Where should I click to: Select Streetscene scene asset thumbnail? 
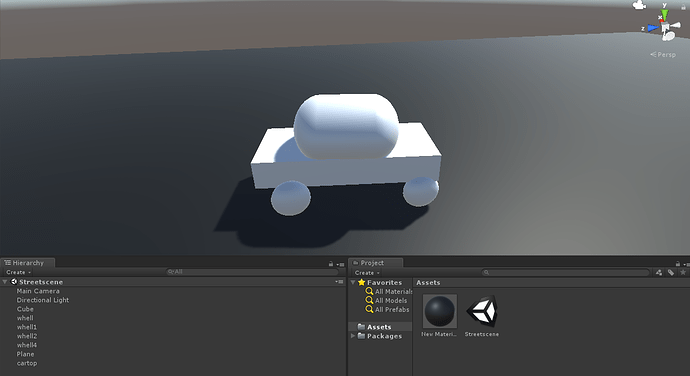[x=482, y=311]
